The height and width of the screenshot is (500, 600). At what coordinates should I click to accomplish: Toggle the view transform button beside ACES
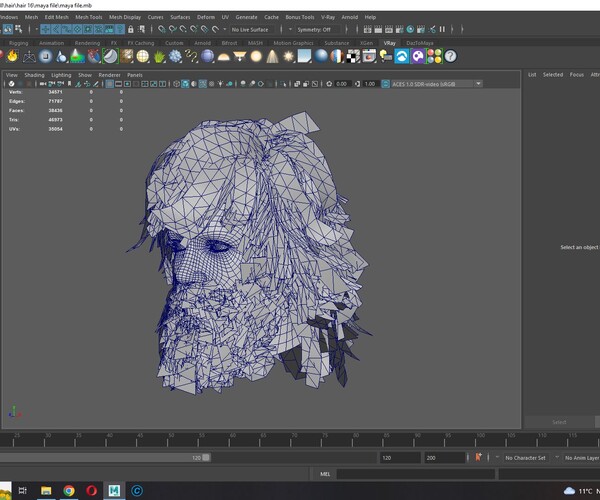[386, 84]
